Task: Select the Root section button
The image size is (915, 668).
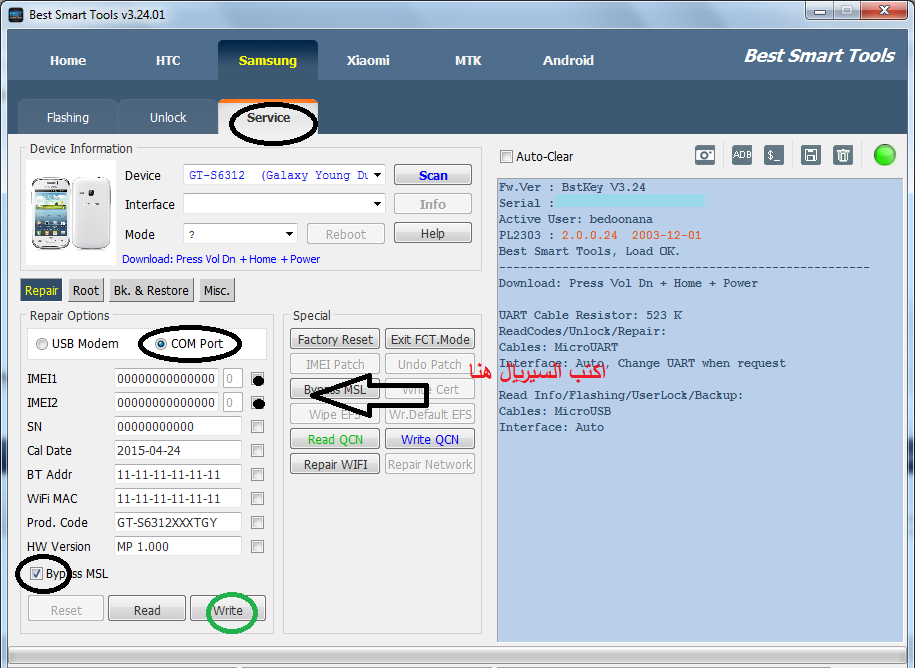Action: pos(86,291)
